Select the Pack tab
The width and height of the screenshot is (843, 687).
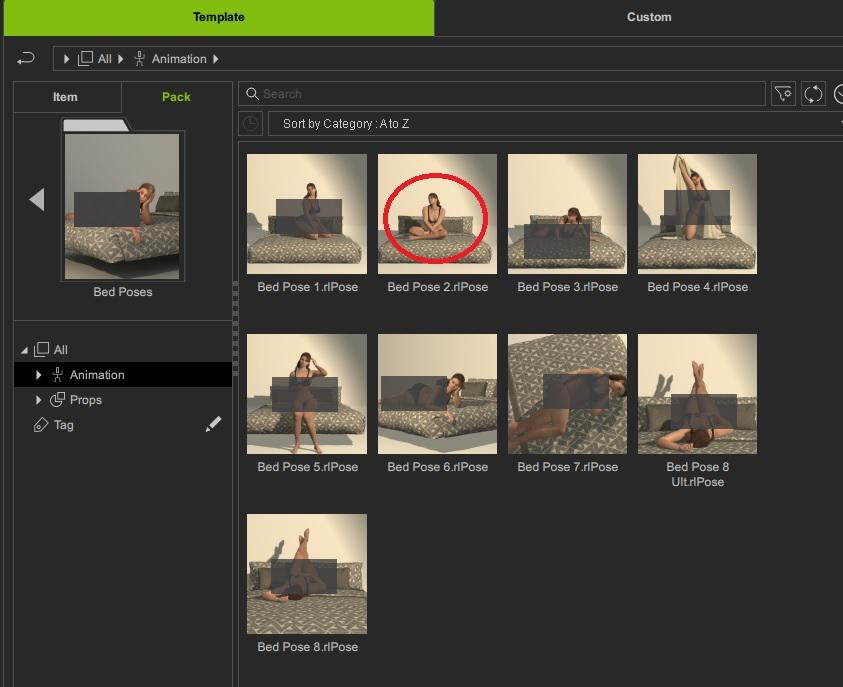click(176, 97)
